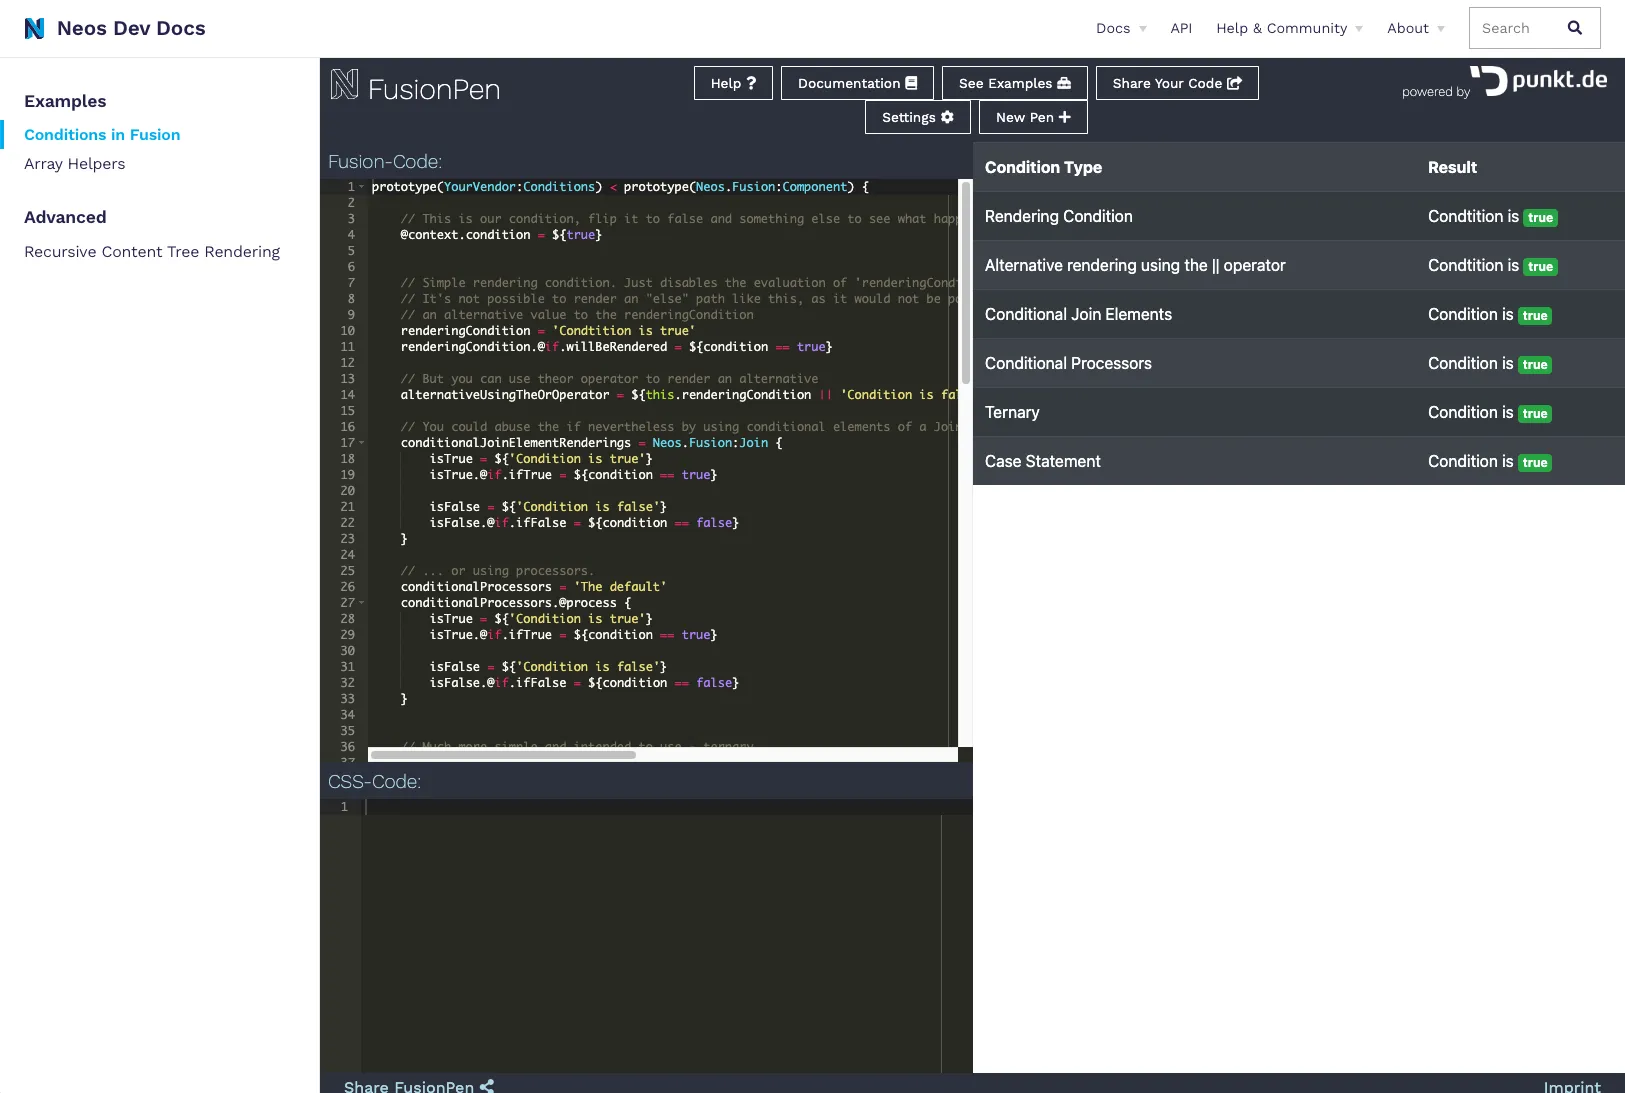Screen dimensions: 1625x1093
Task: Select Array Helpers in sidebar
Action: [75, 164]
